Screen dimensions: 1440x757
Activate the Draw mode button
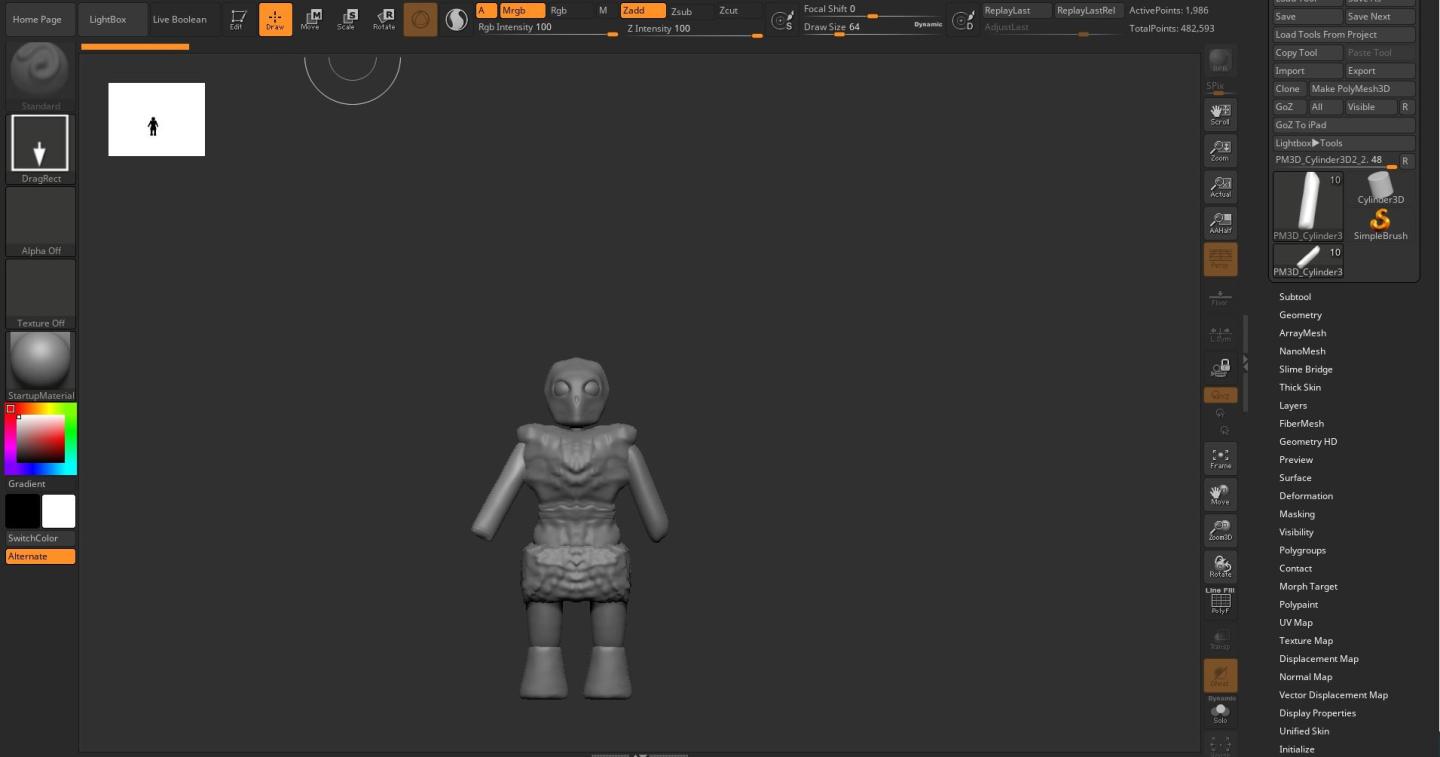pos(275,19)
